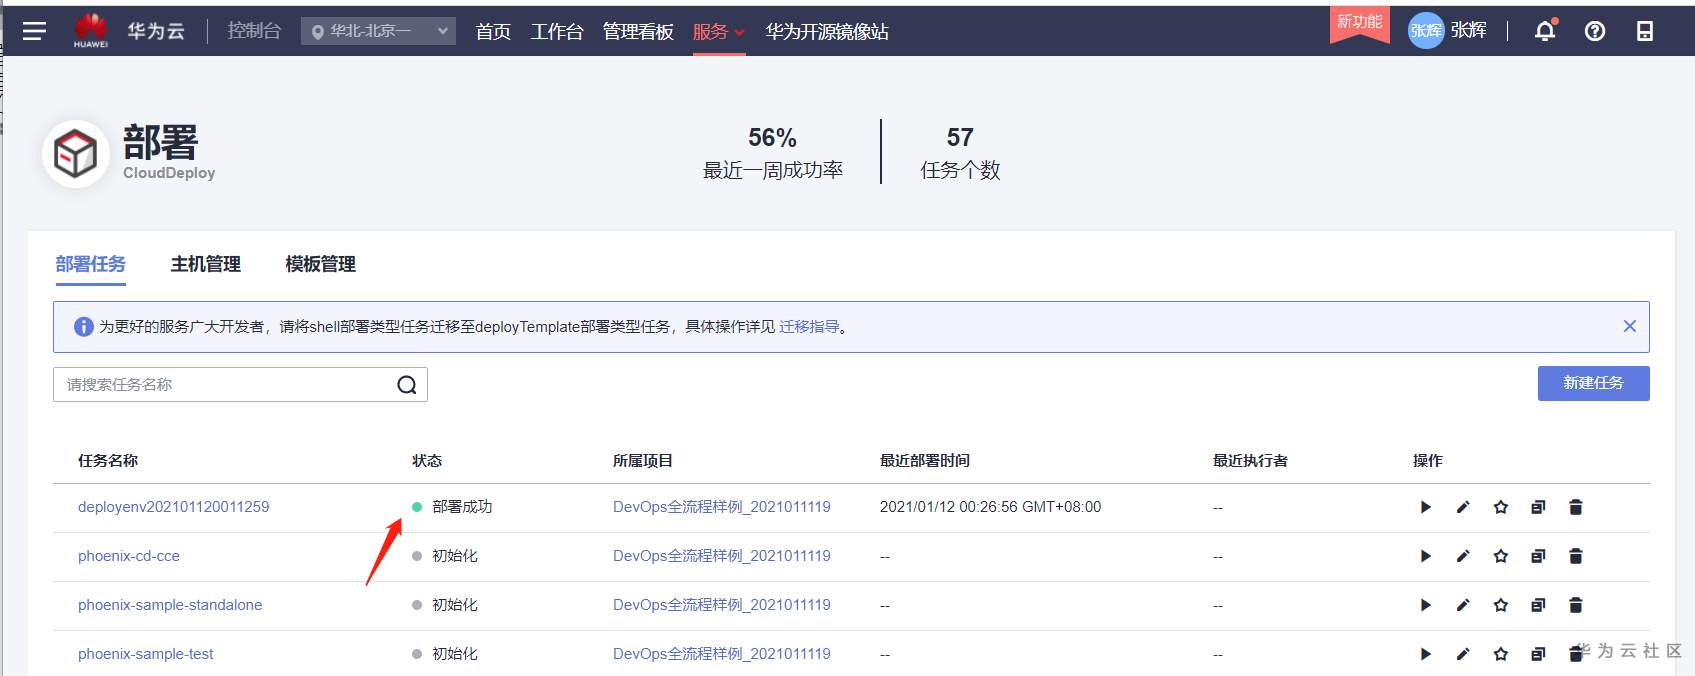Edit the deployenv202101120011259 task
The height and width of the screenshot is (676, 1695).
(x=1463, y=507)
